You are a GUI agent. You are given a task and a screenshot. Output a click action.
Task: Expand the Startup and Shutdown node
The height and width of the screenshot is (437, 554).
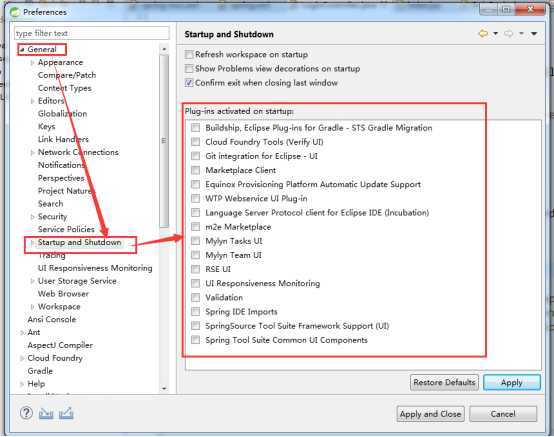(33, 243)
